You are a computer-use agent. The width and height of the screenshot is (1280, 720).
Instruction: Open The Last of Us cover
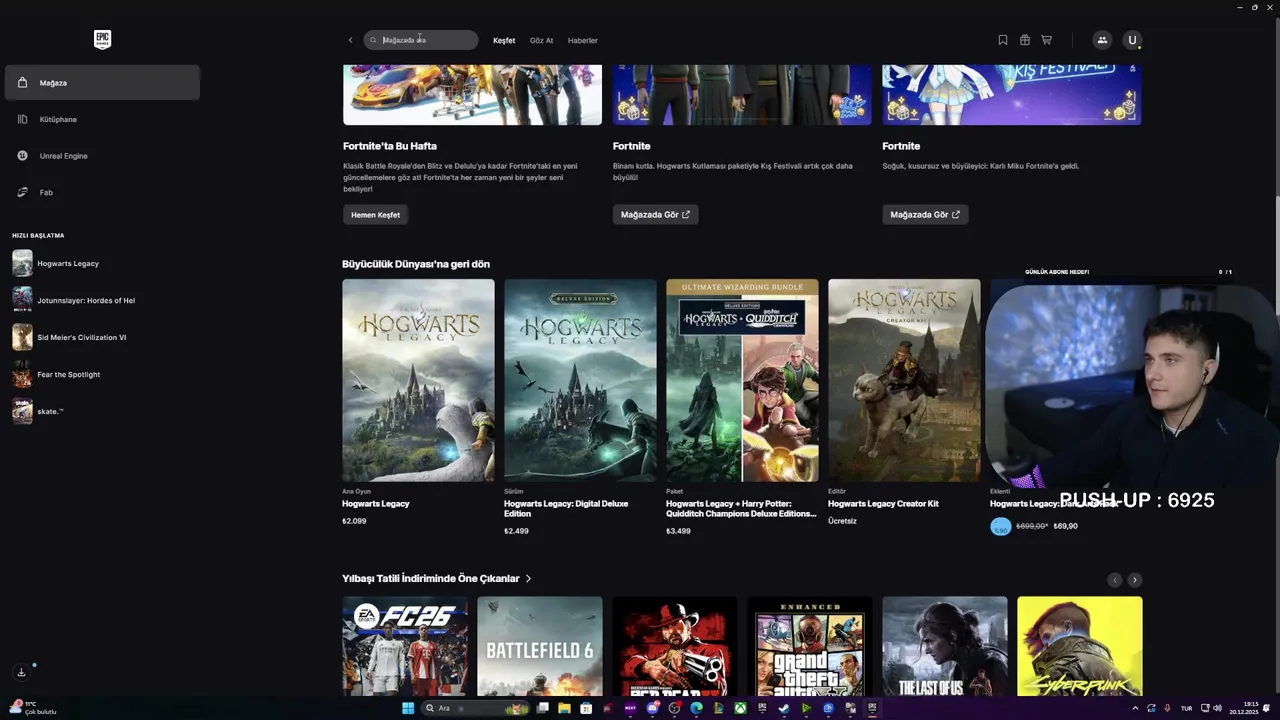click(945, 646)
